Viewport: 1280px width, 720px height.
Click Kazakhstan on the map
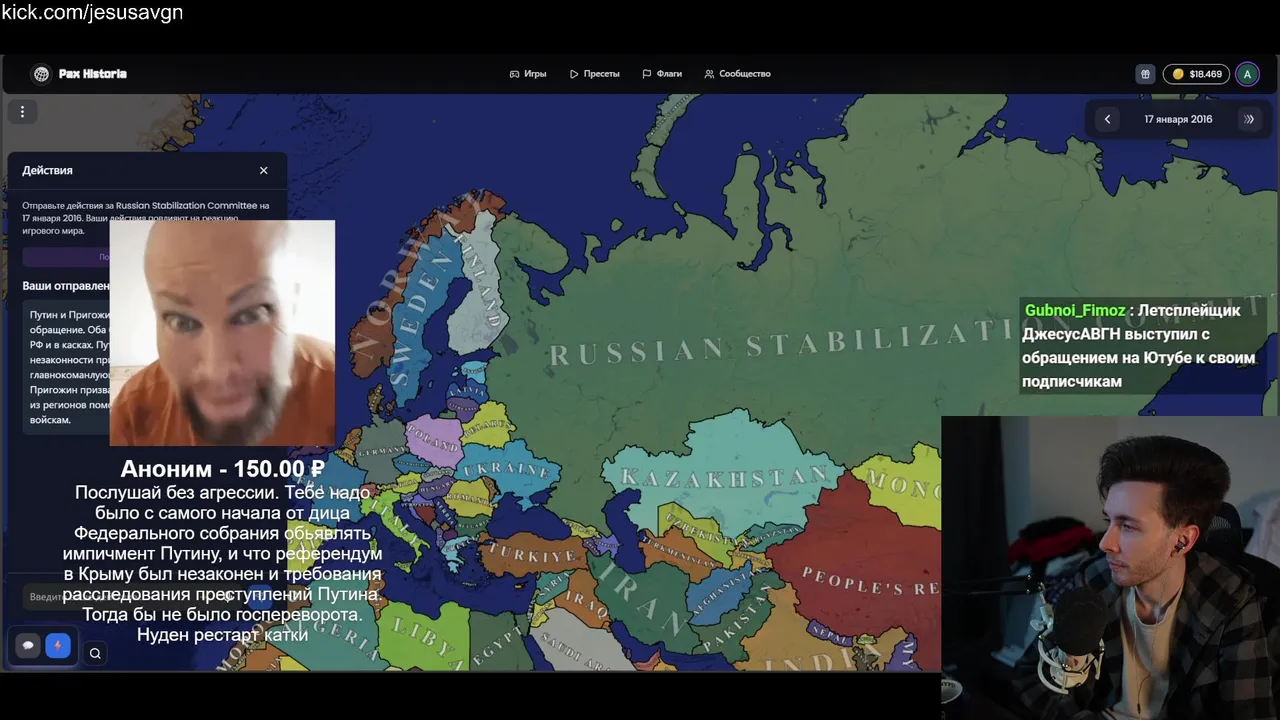pyautogui.click(x=725, y=477)
